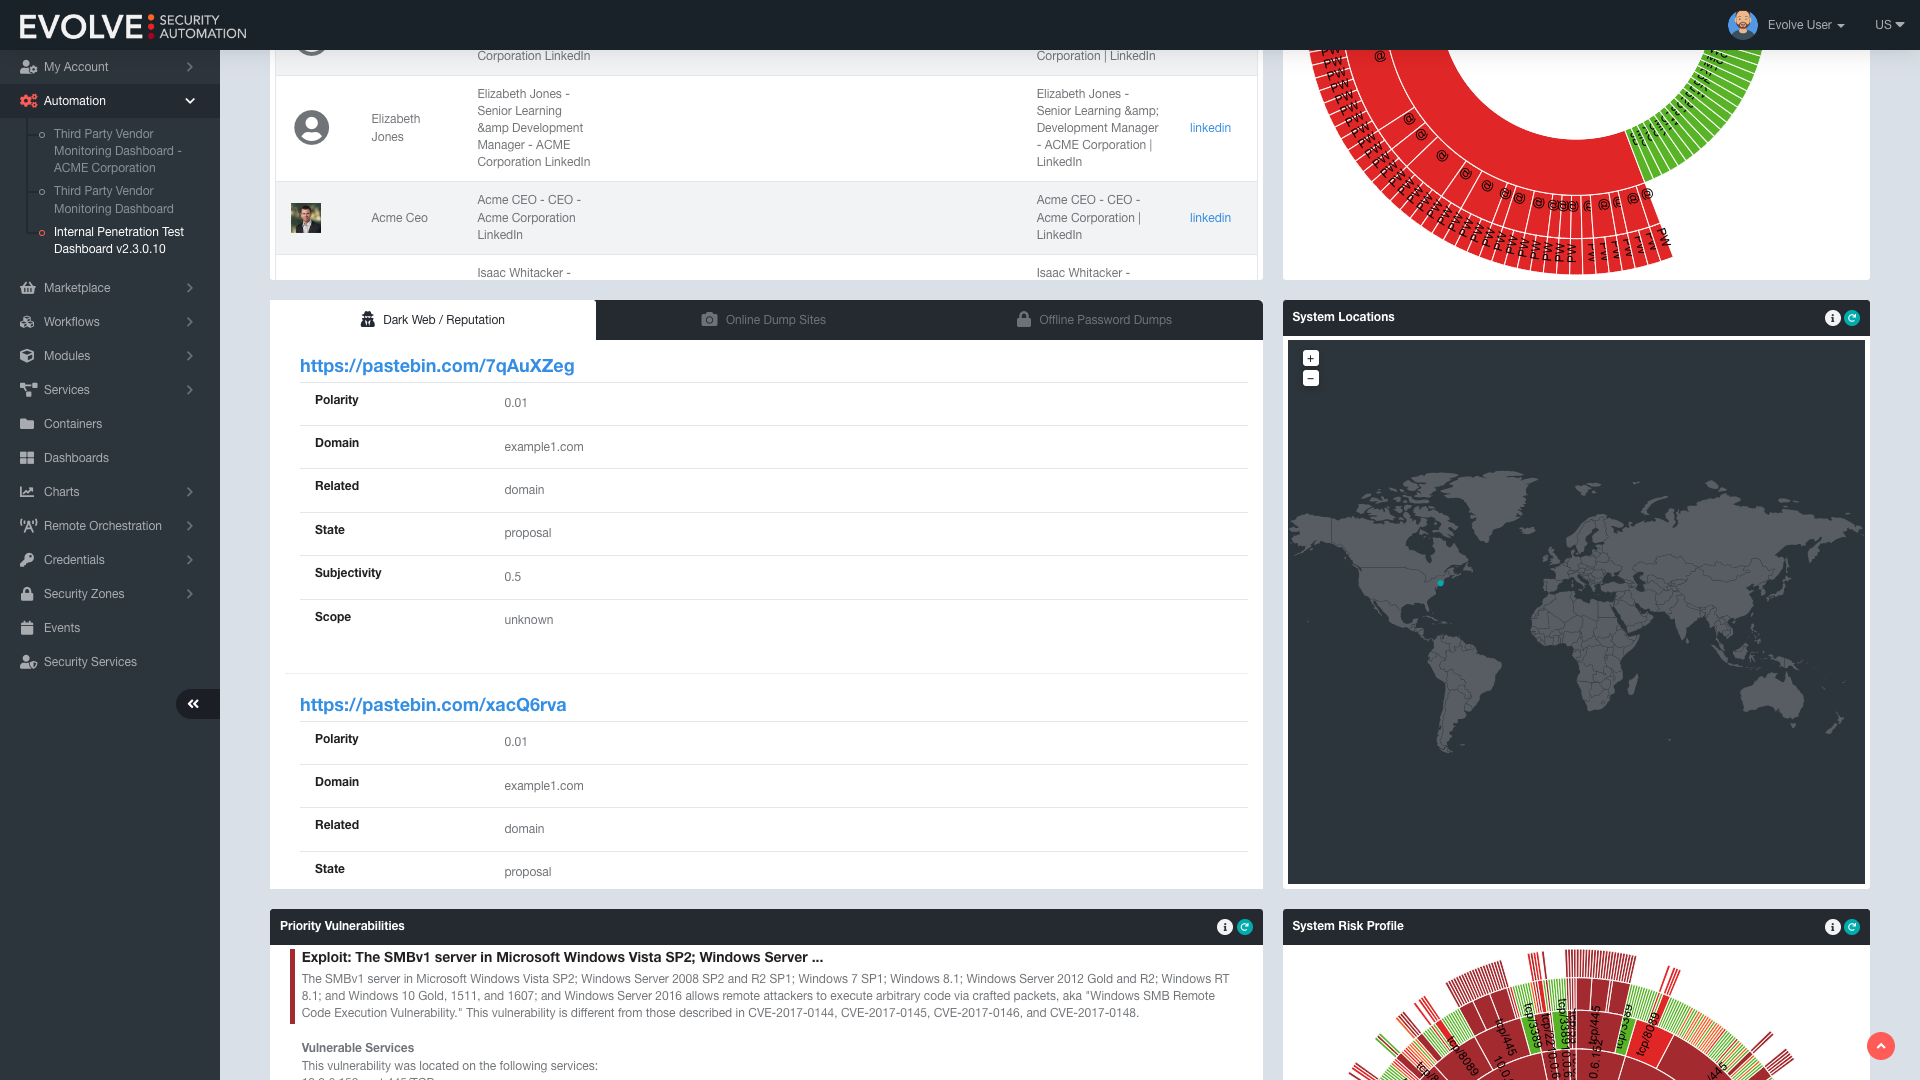Screen dimensions: 1920x1080
Task: Collapse the sidebar with double-chevron button
Action: pyautogui.click(x=194, y=704)
